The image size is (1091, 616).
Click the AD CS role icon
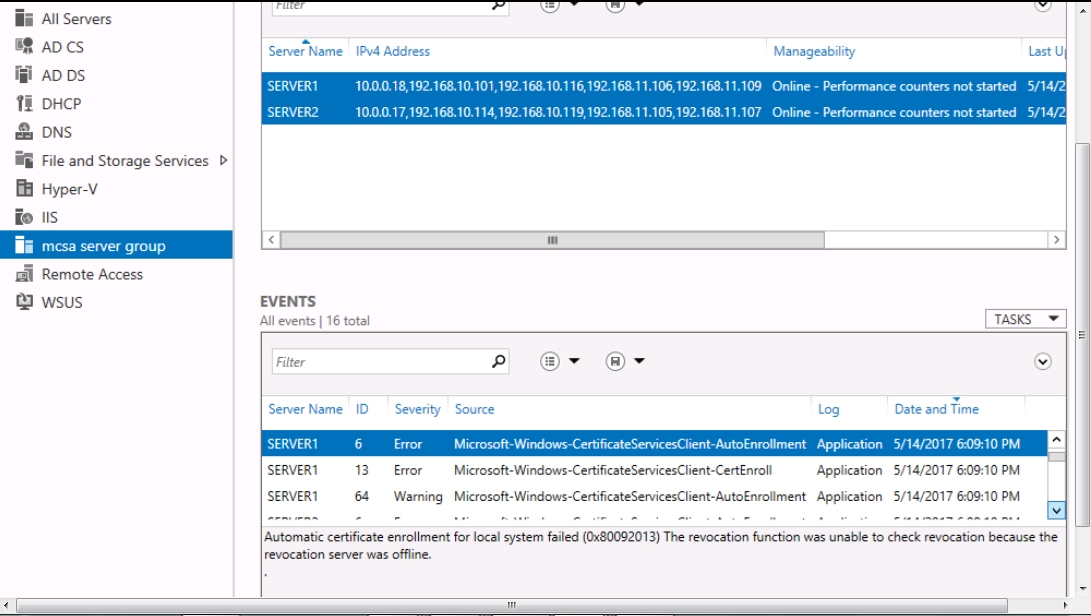(24, 47)
